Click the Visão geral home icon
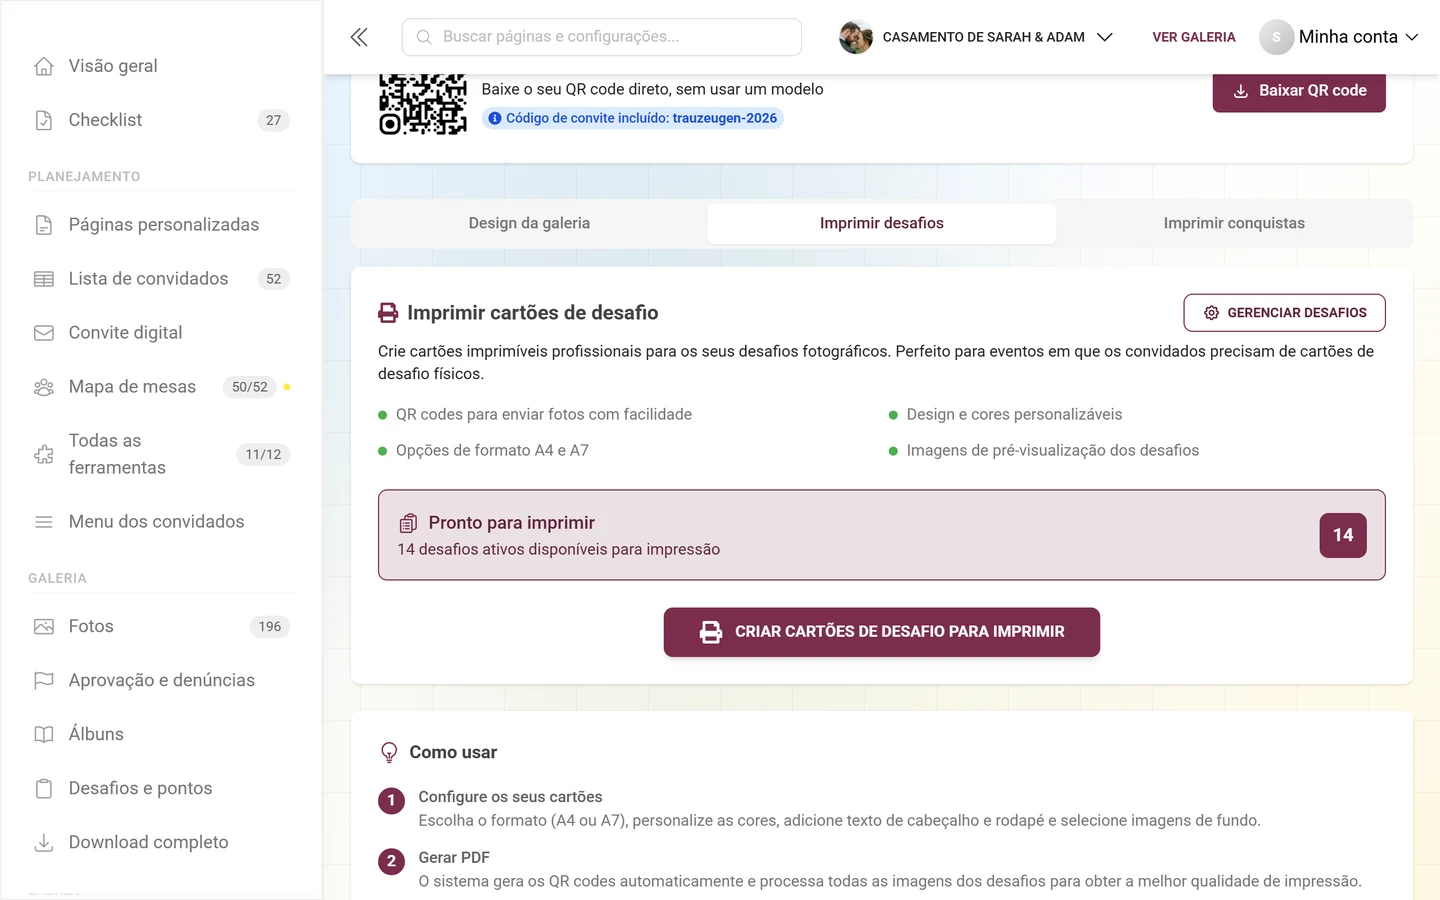1440x900 pixels. coord(44,66)
